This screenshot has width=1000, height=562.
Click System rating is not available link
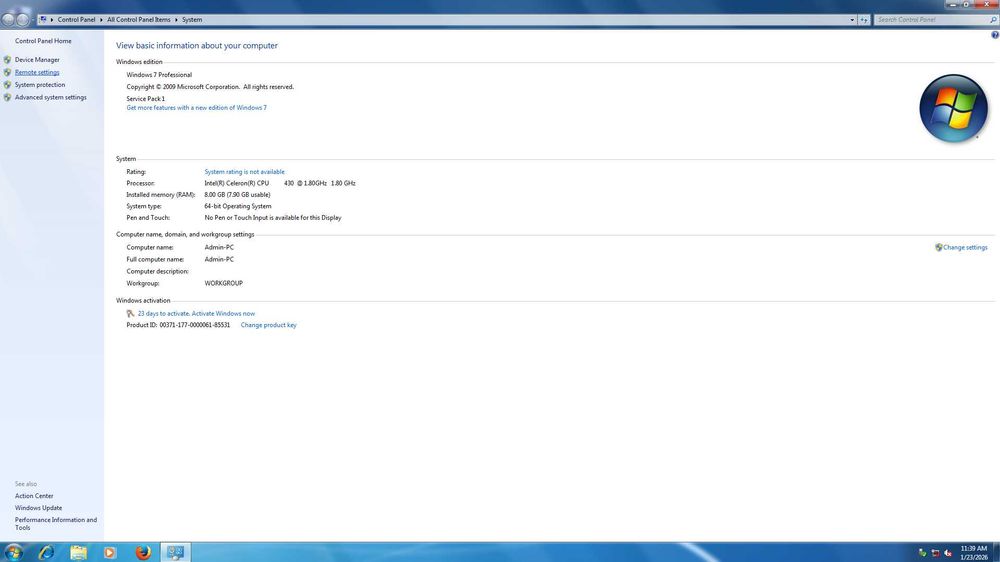coord(244,172)
